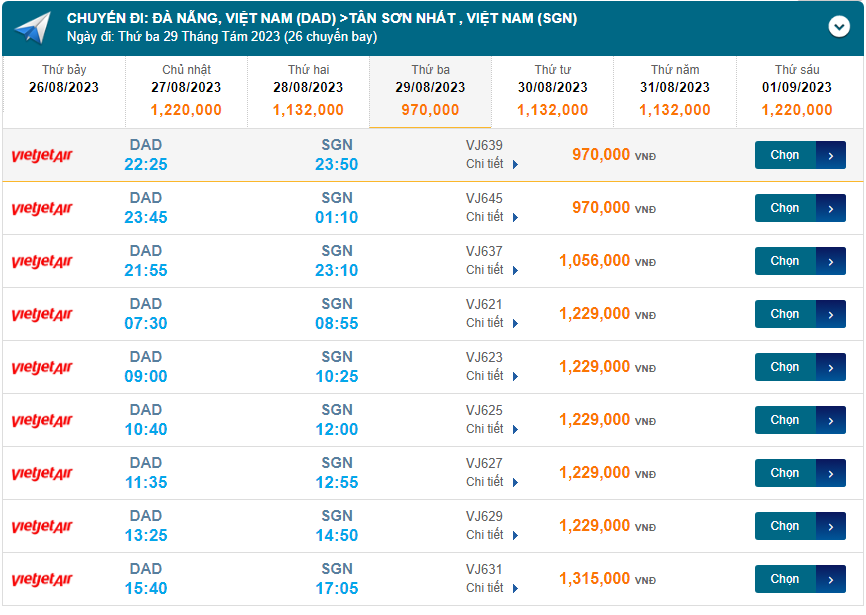
Task: Expand Chi tiết details for flight VJ639
Action: (x=491, y=164)
